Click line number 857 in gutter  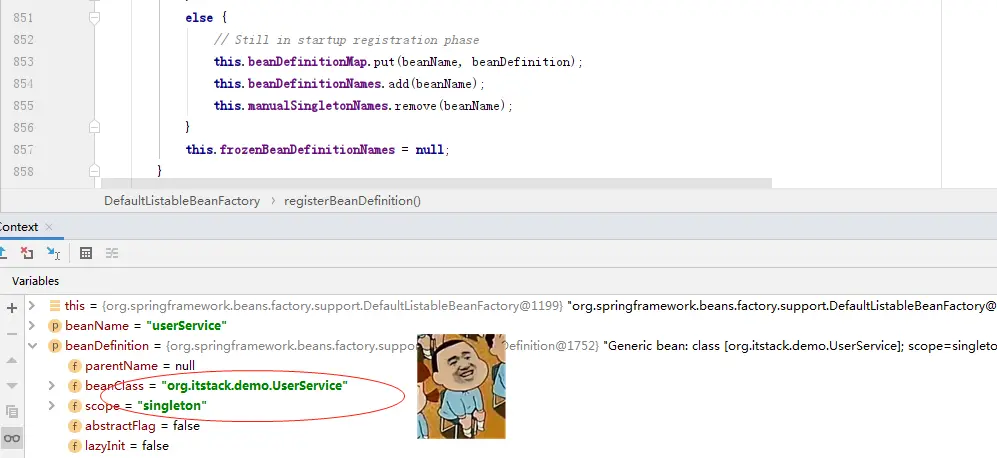(x=23, y=149)
